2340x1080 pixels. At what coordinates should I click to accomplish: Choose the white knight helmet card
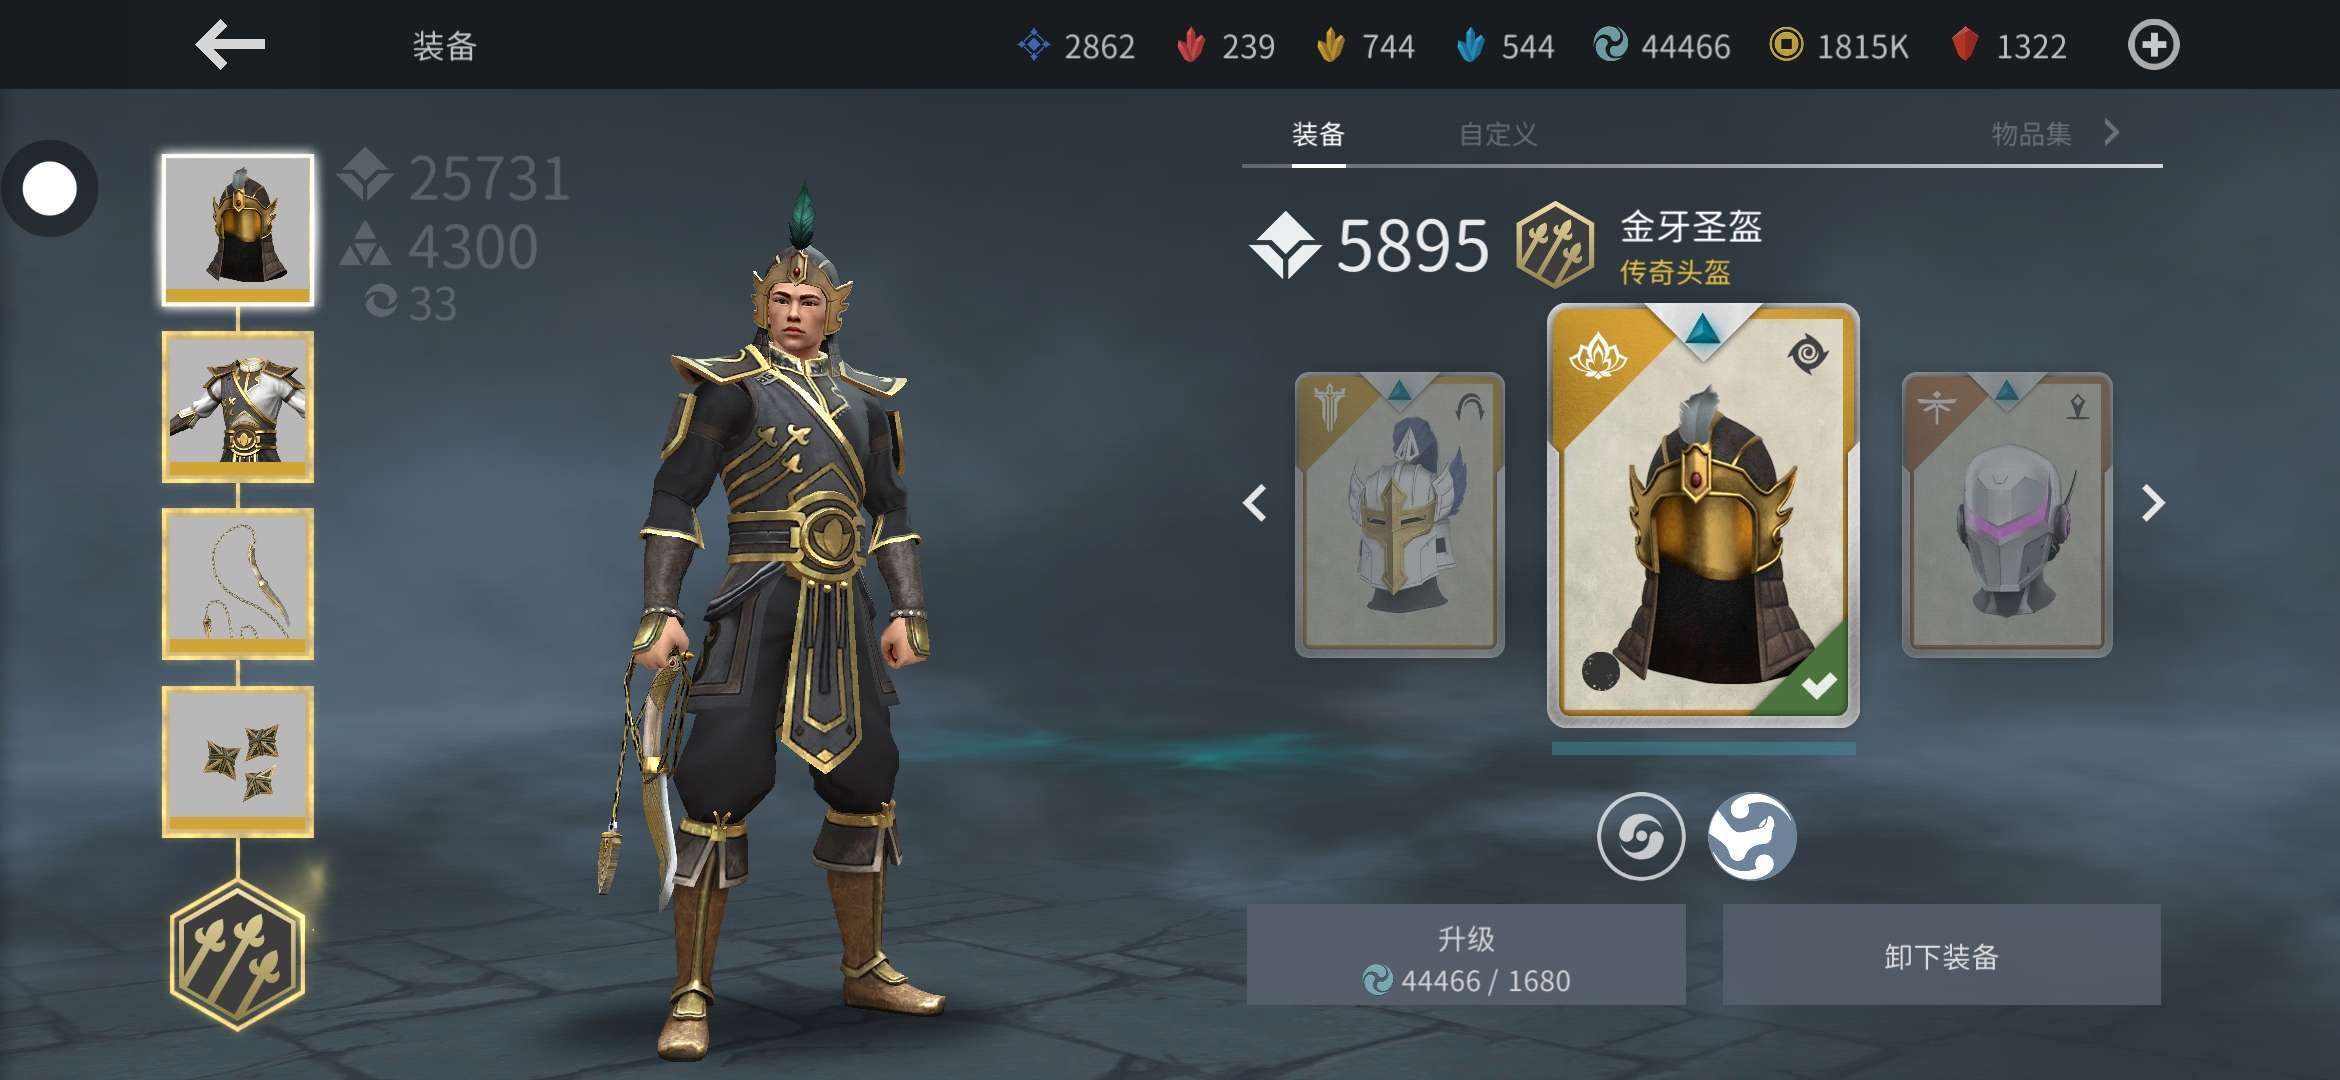[1399, 514]
